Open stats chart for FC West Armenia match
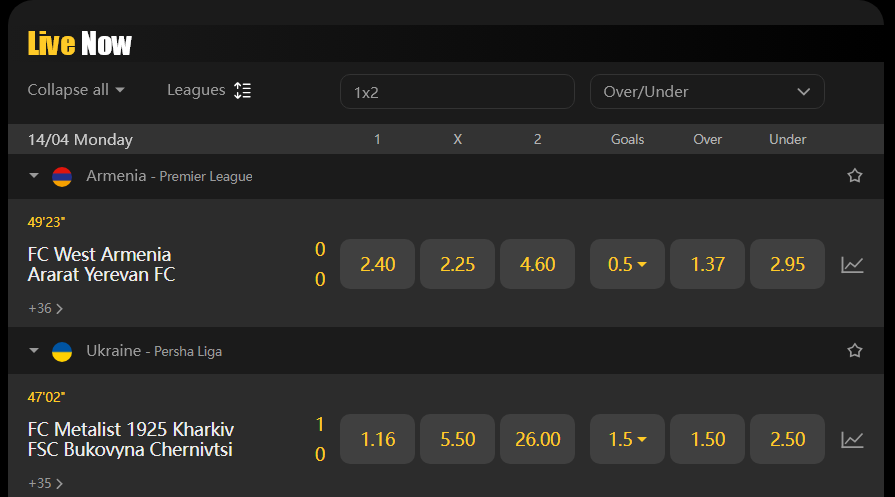The height and width of the screenshot is (497, 895). click(852, 265)
